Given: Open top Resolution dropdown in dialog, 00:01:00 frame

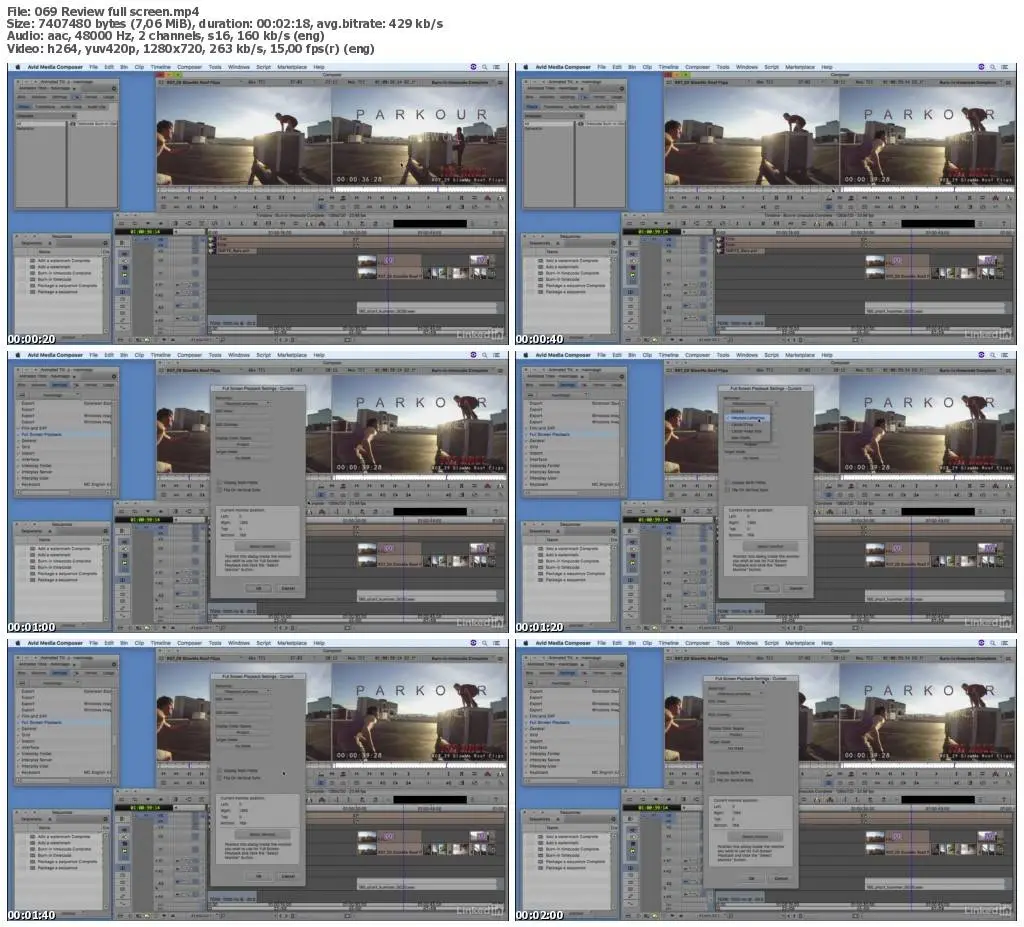Looking at the screenshot, I should pyautogui.click(x=243, y=403).
